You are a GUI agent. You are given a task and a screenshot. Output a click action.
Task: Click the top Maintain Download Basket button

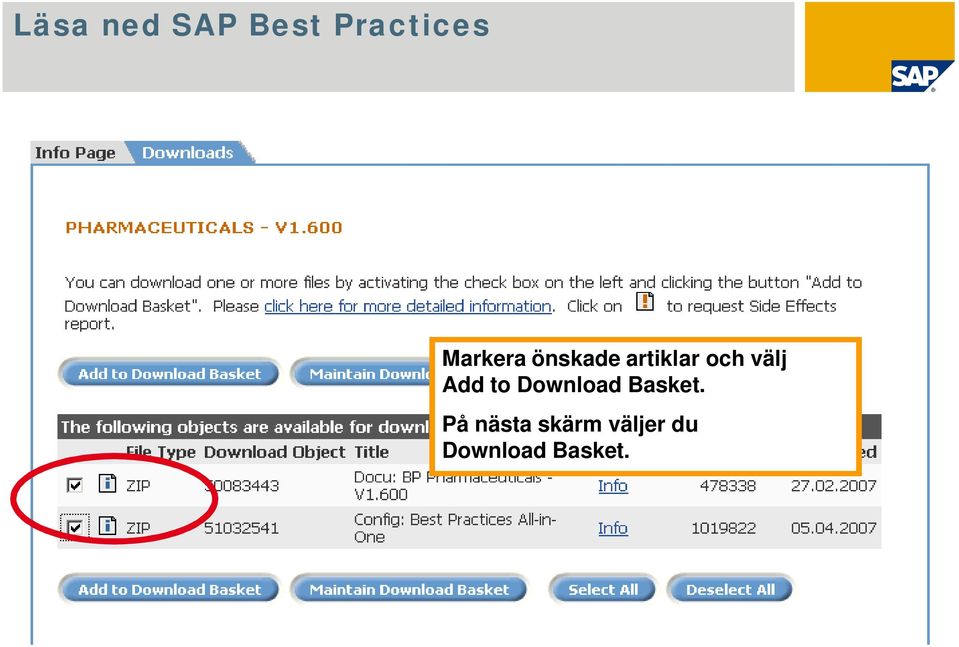pyautogui.click(x=361, y=374)
